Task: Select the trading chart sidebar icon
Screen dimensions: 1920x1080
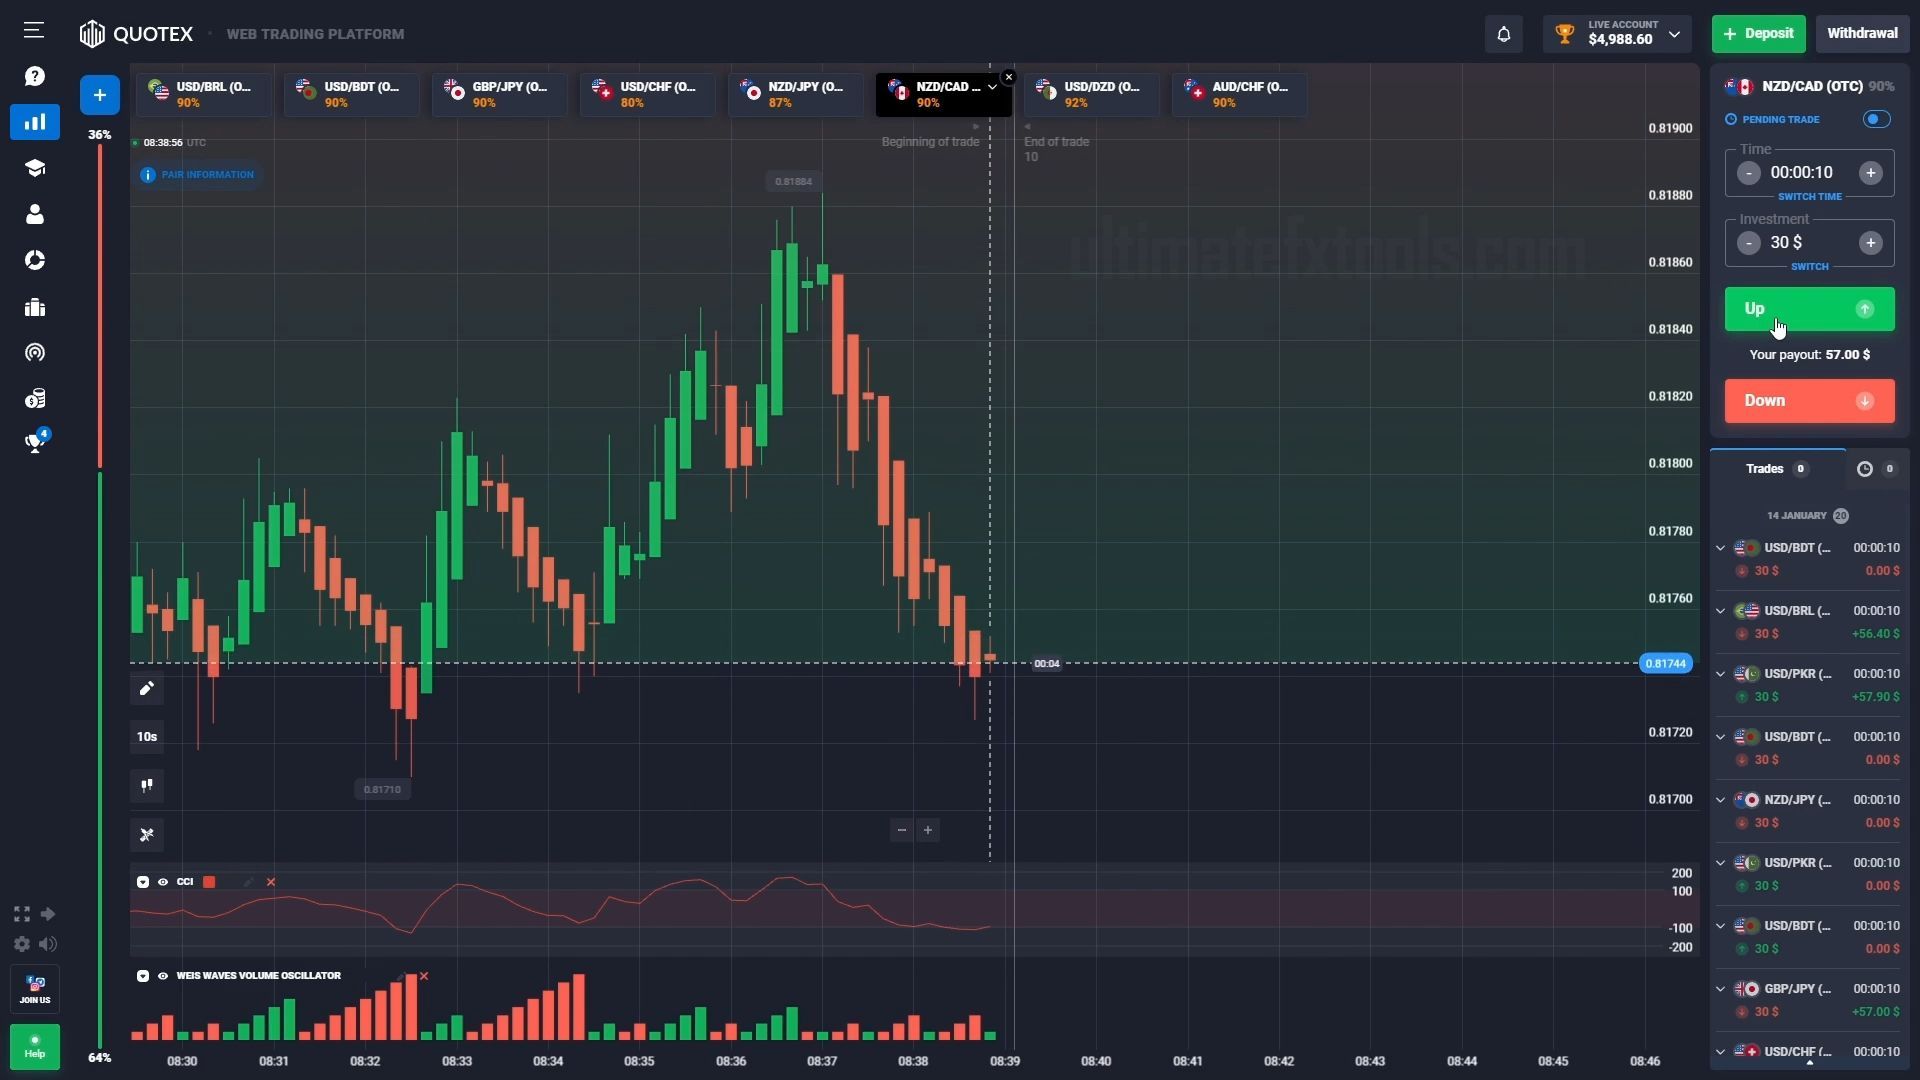Action: tap(35, 122)
